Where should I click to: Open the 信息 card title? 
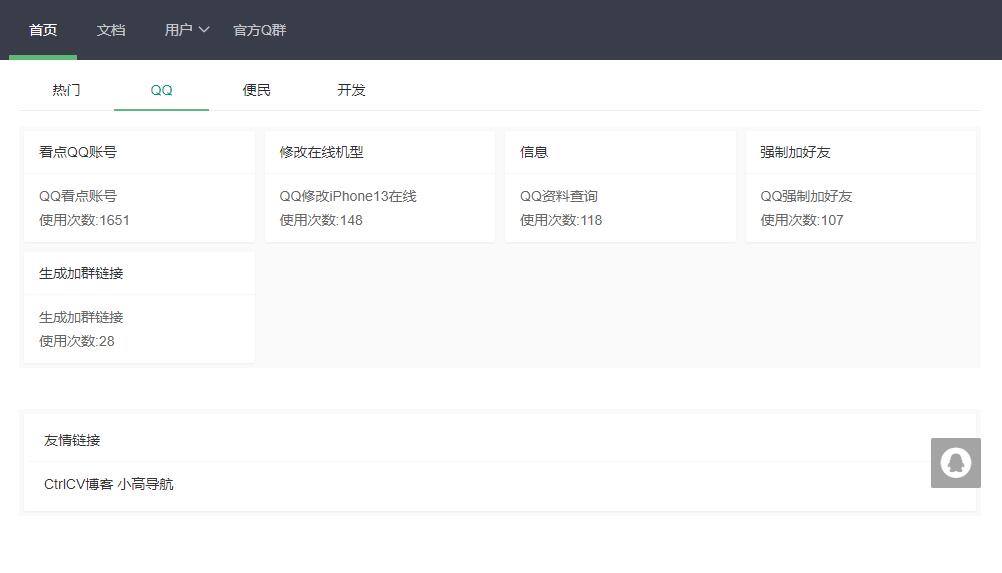pos(534,152)
